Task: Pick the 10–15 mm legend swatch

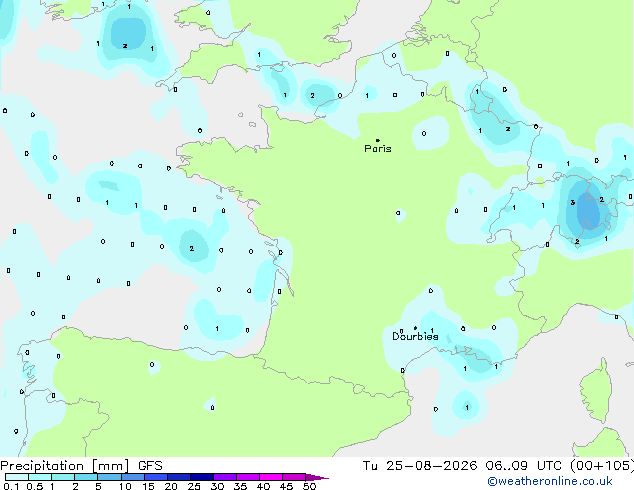Action: (x=133, y=477)
